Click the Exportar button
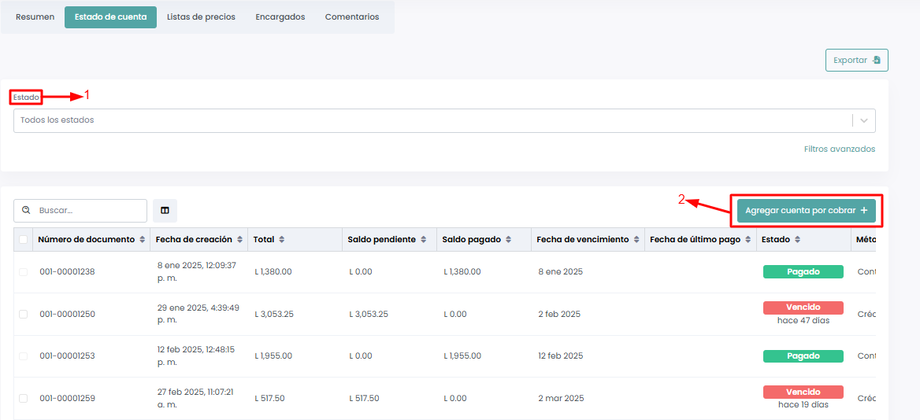 [x=856, y=60]
